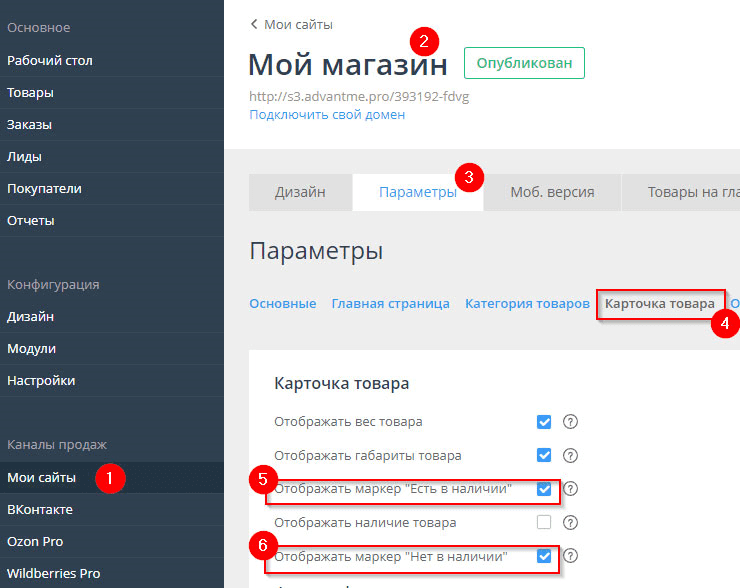Disable the 'Нет в наличии' marker checkbox
This screenshot has height=588, width=740.
click(x=544, y=556)
